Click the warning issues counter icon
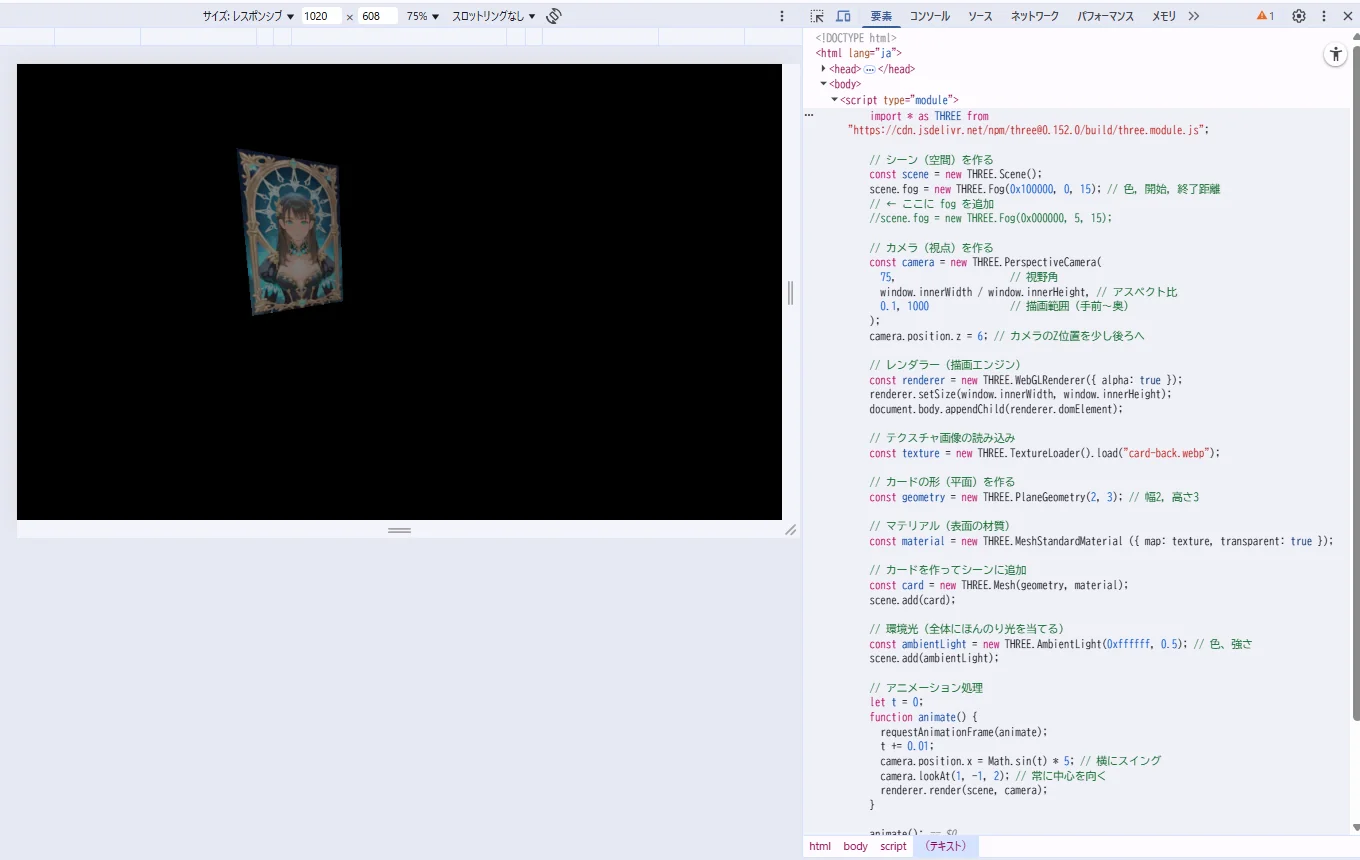Screen dimensions: 1360x860 point(1265,16)
